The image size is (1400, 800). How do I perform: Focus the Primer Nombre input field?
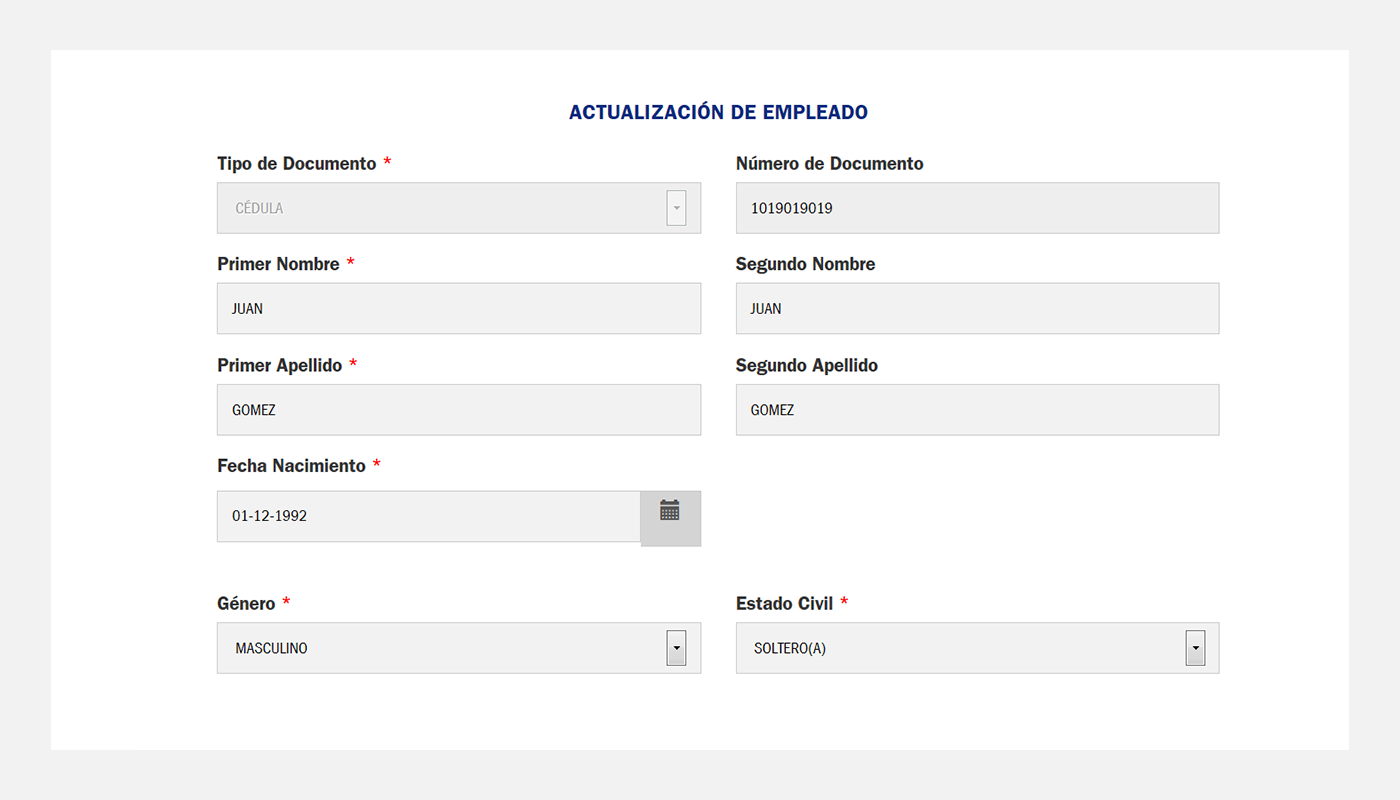click(x=458, y=308)
